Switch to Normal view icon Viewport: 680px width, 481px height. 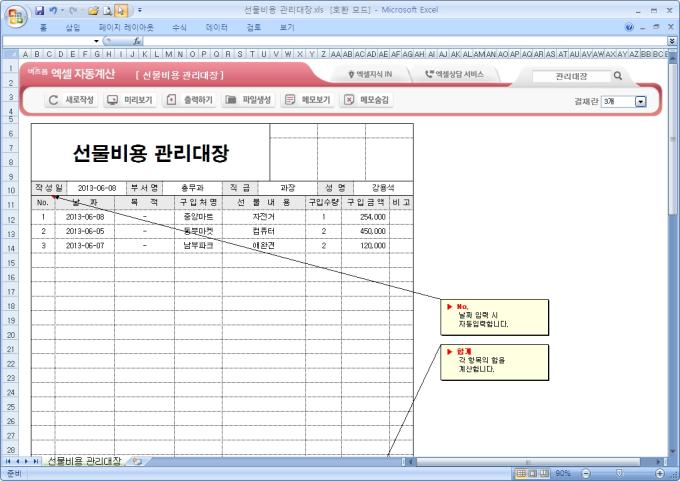521,473
